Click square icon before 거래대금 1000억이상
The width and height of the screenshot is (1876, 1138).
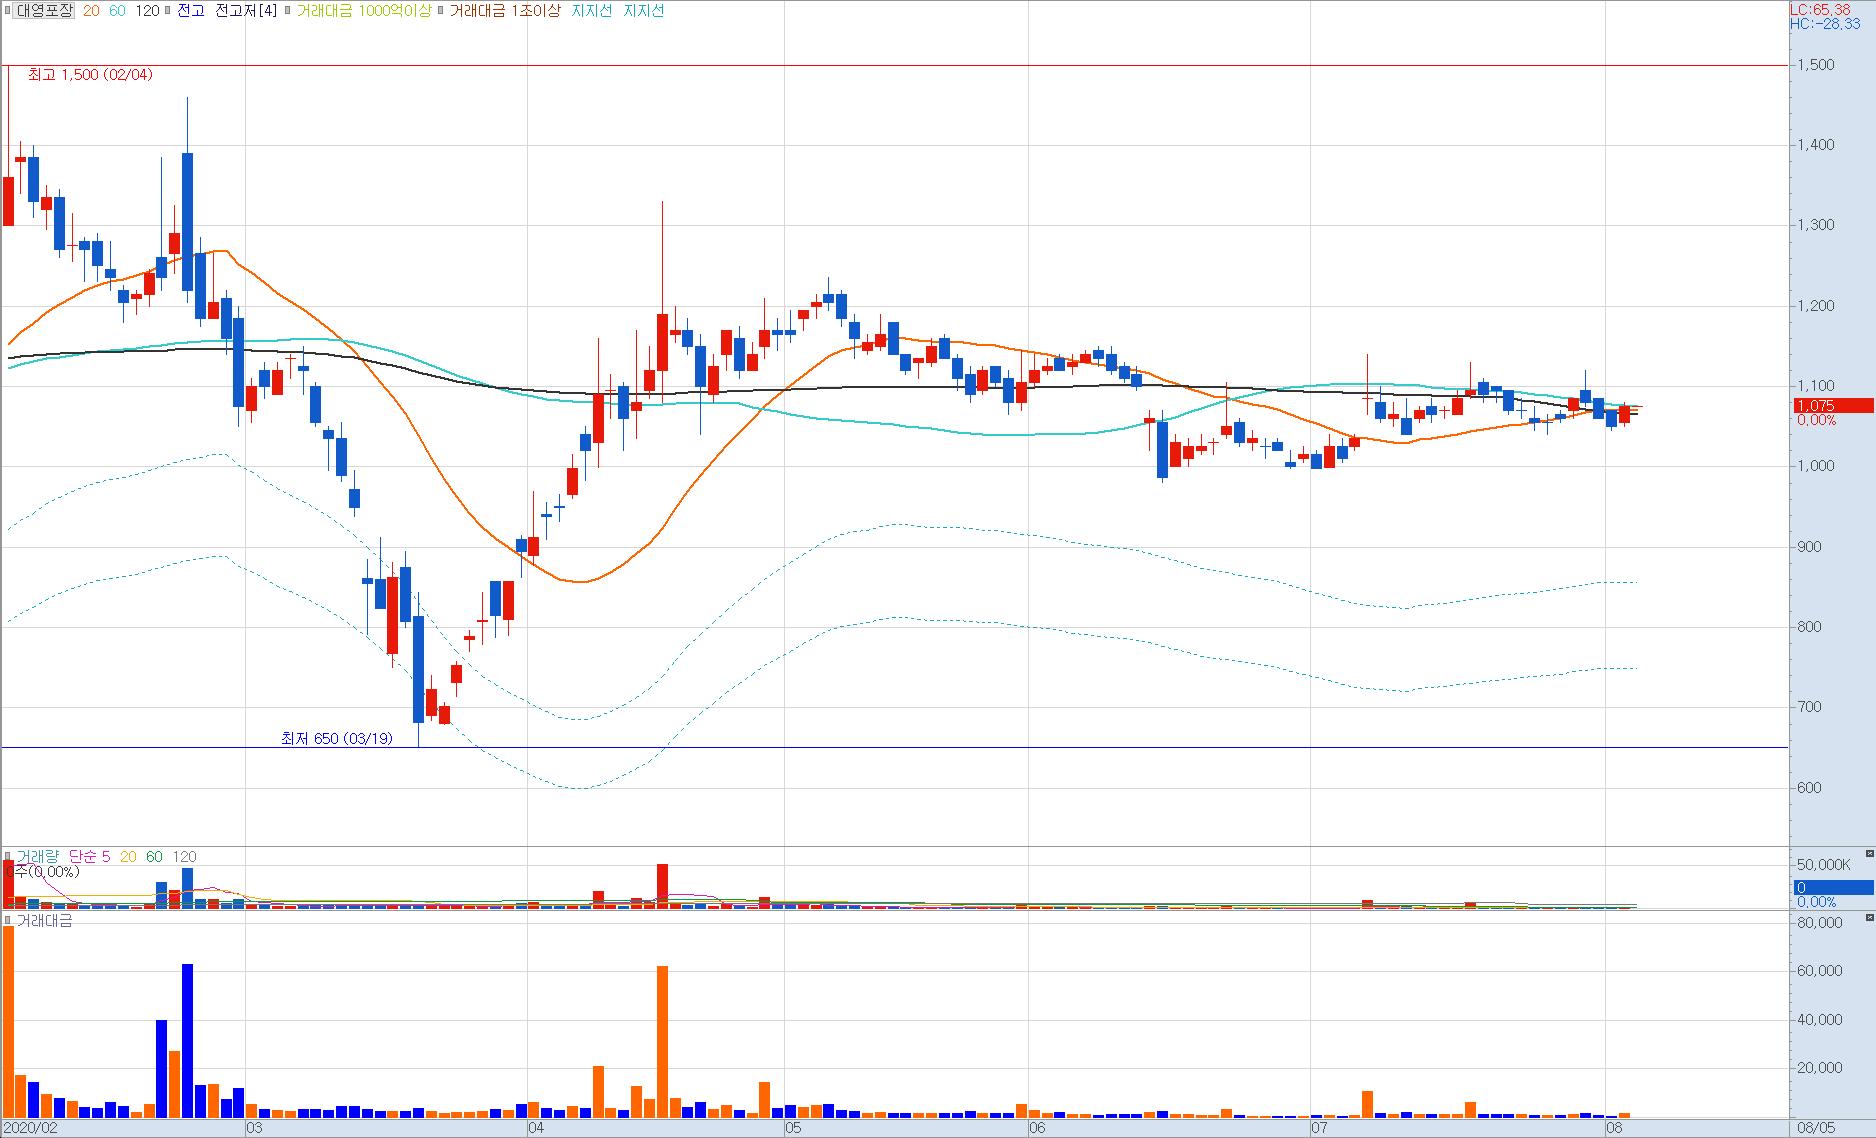(288, 11)
